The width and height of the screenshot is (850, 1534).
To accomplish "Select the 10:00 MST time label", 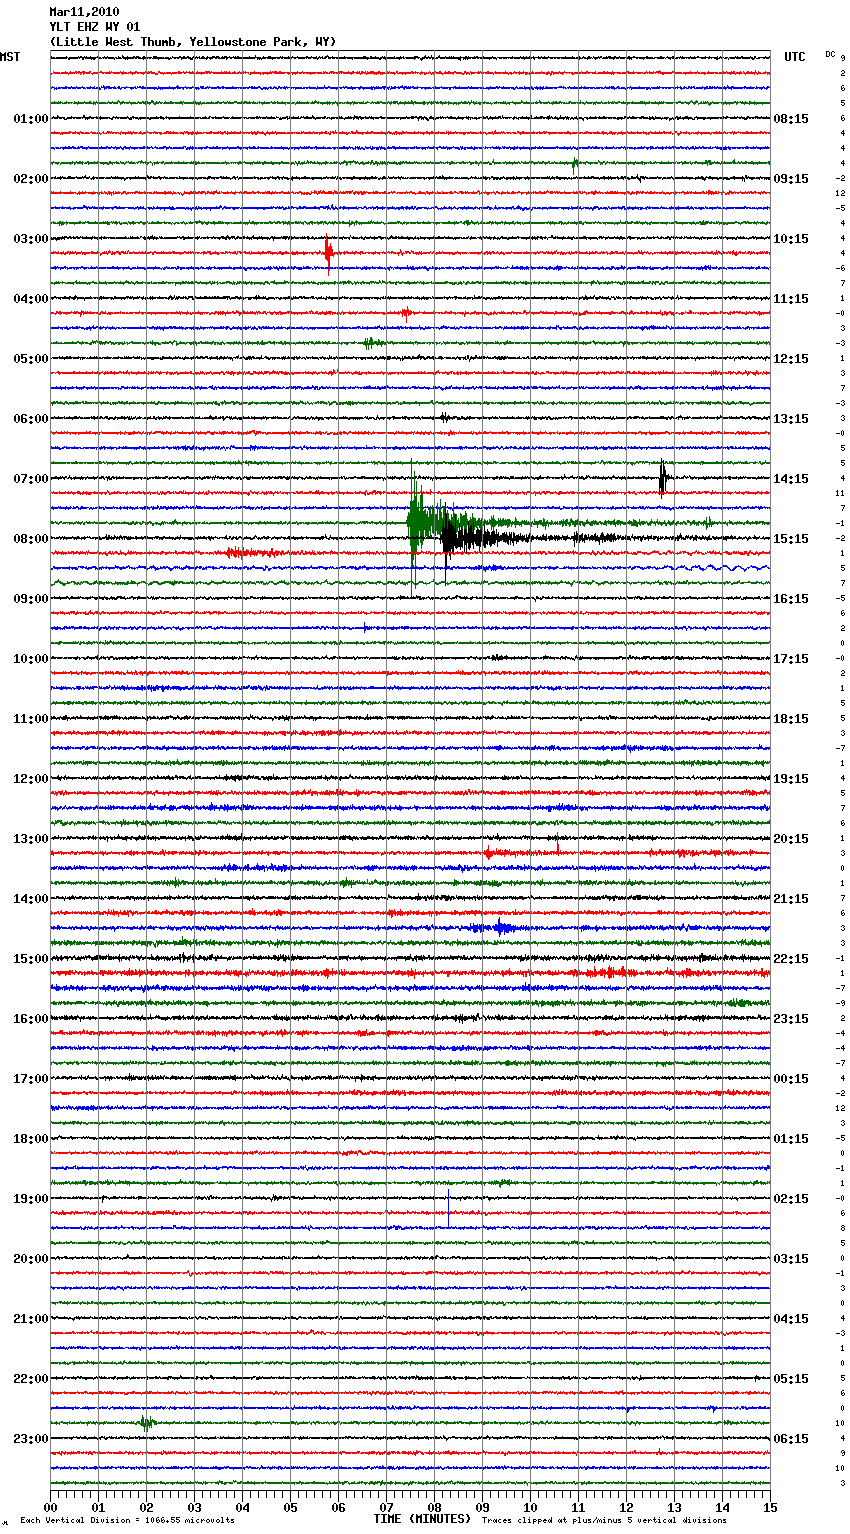I will [x=31, y=659].
